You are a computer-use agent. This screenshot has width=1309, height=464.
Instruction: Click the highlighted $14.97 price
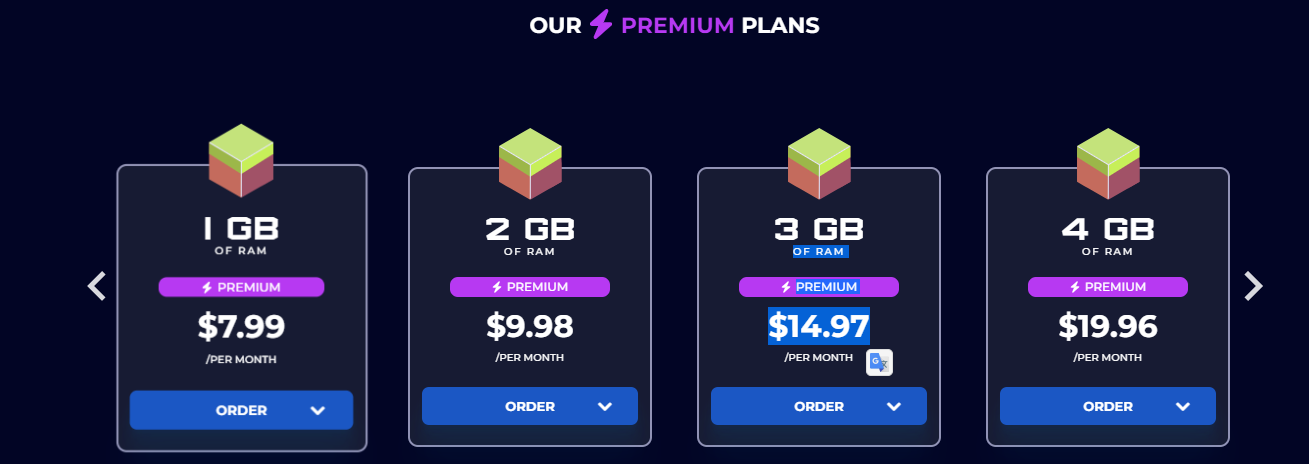tap(818, 326)
